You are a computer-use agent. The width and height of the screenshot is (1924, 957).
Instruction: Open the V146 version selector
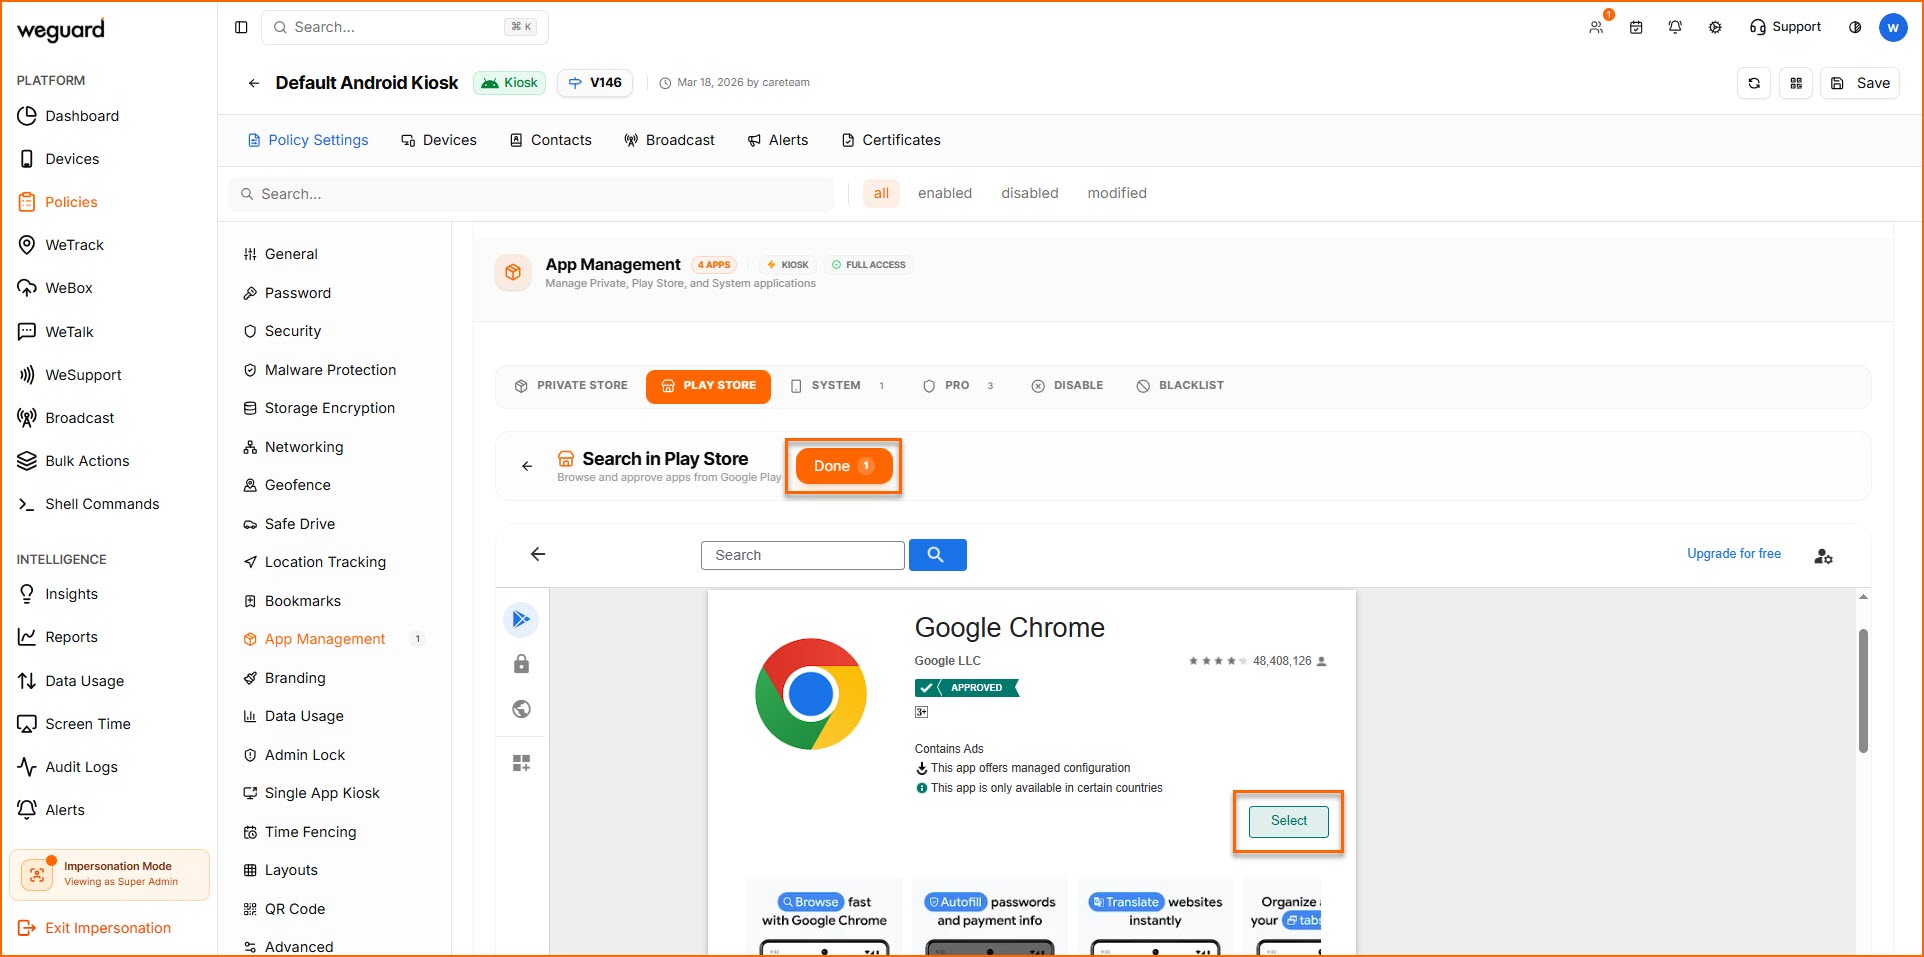tap(596, 83)
